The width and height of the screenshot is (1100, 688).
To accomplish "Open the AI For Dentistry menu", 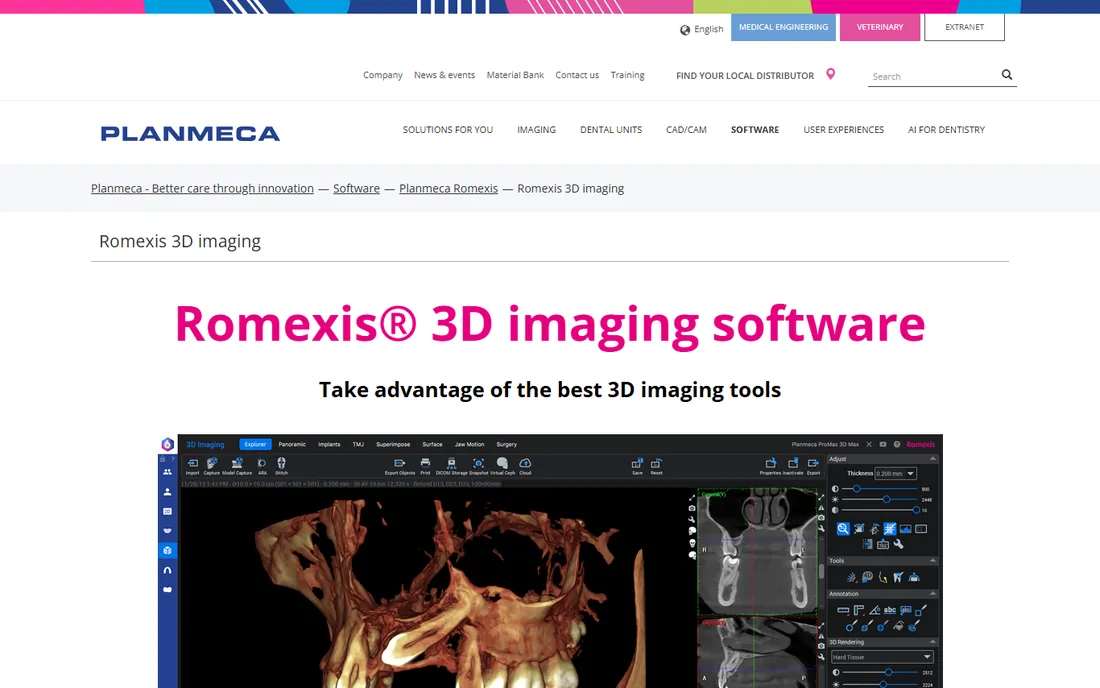I will (946, 130).
